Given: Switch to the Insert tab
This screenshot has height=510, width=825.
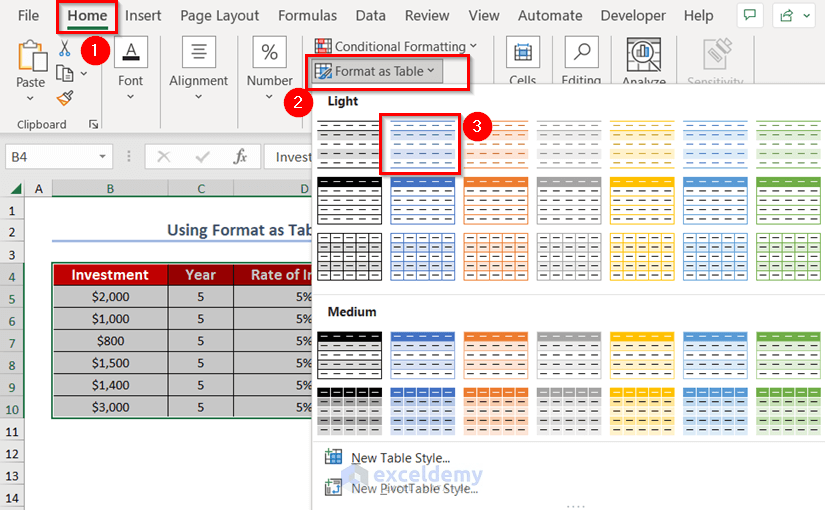Looking at the screenshot, I should (143, 16).
